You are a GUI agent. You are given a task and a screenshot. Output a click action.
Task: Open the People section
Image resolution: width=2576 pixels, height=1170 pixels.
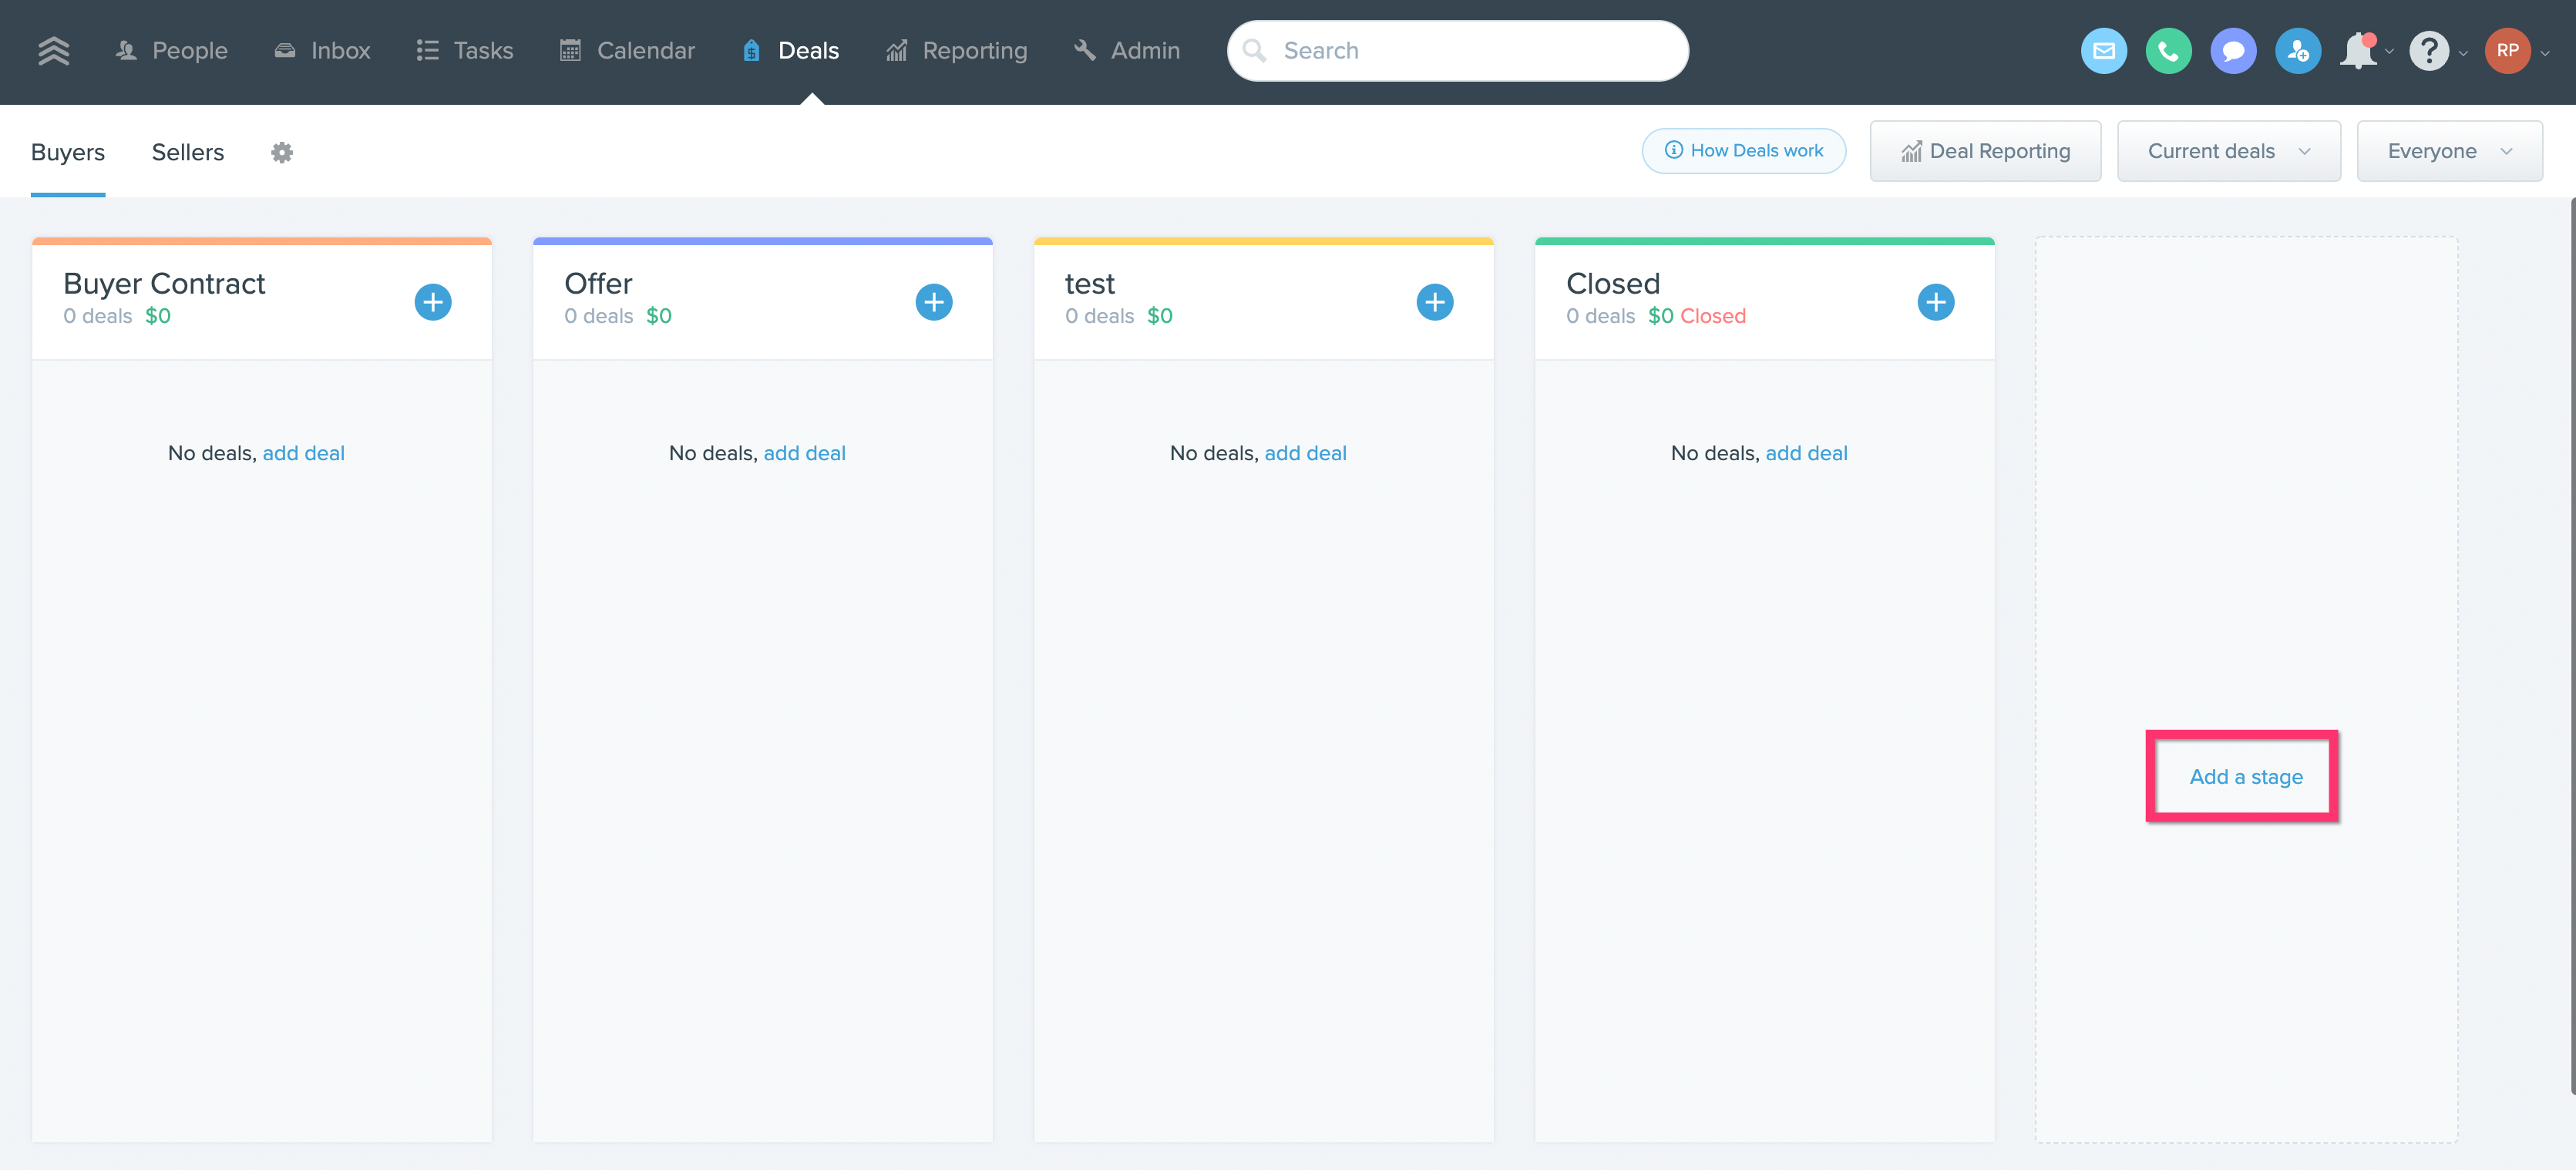pos(171,50)
